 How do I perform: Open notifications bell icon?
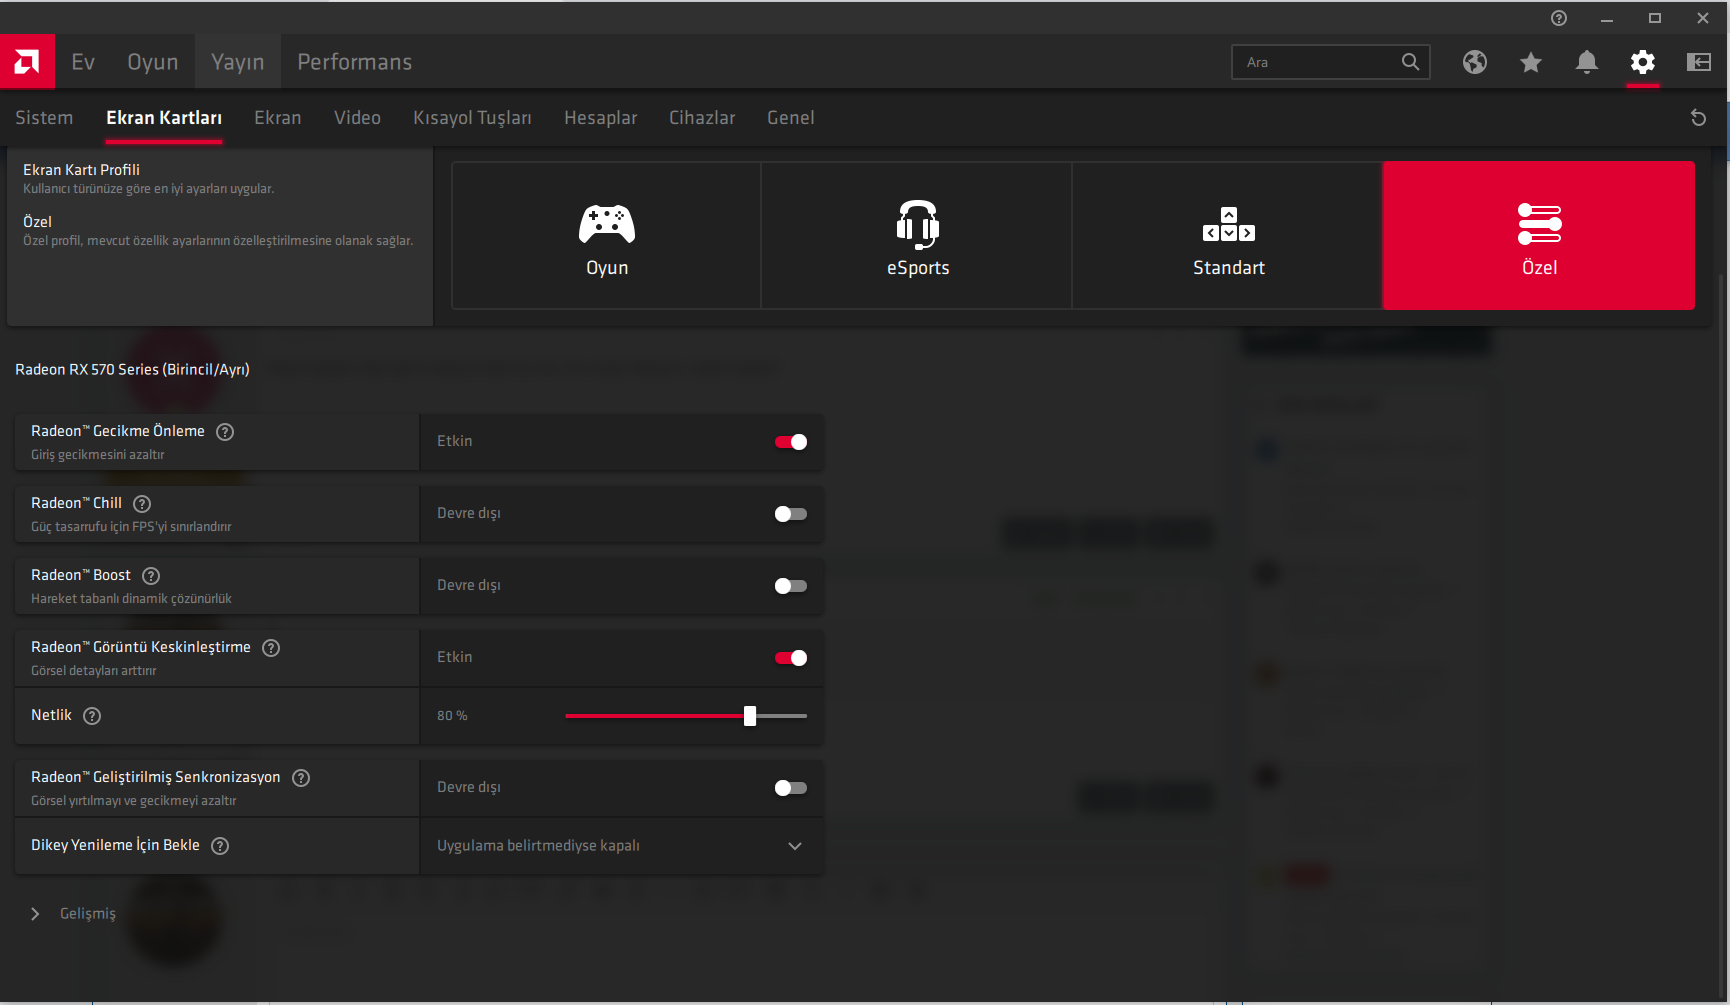point(1586,62)
